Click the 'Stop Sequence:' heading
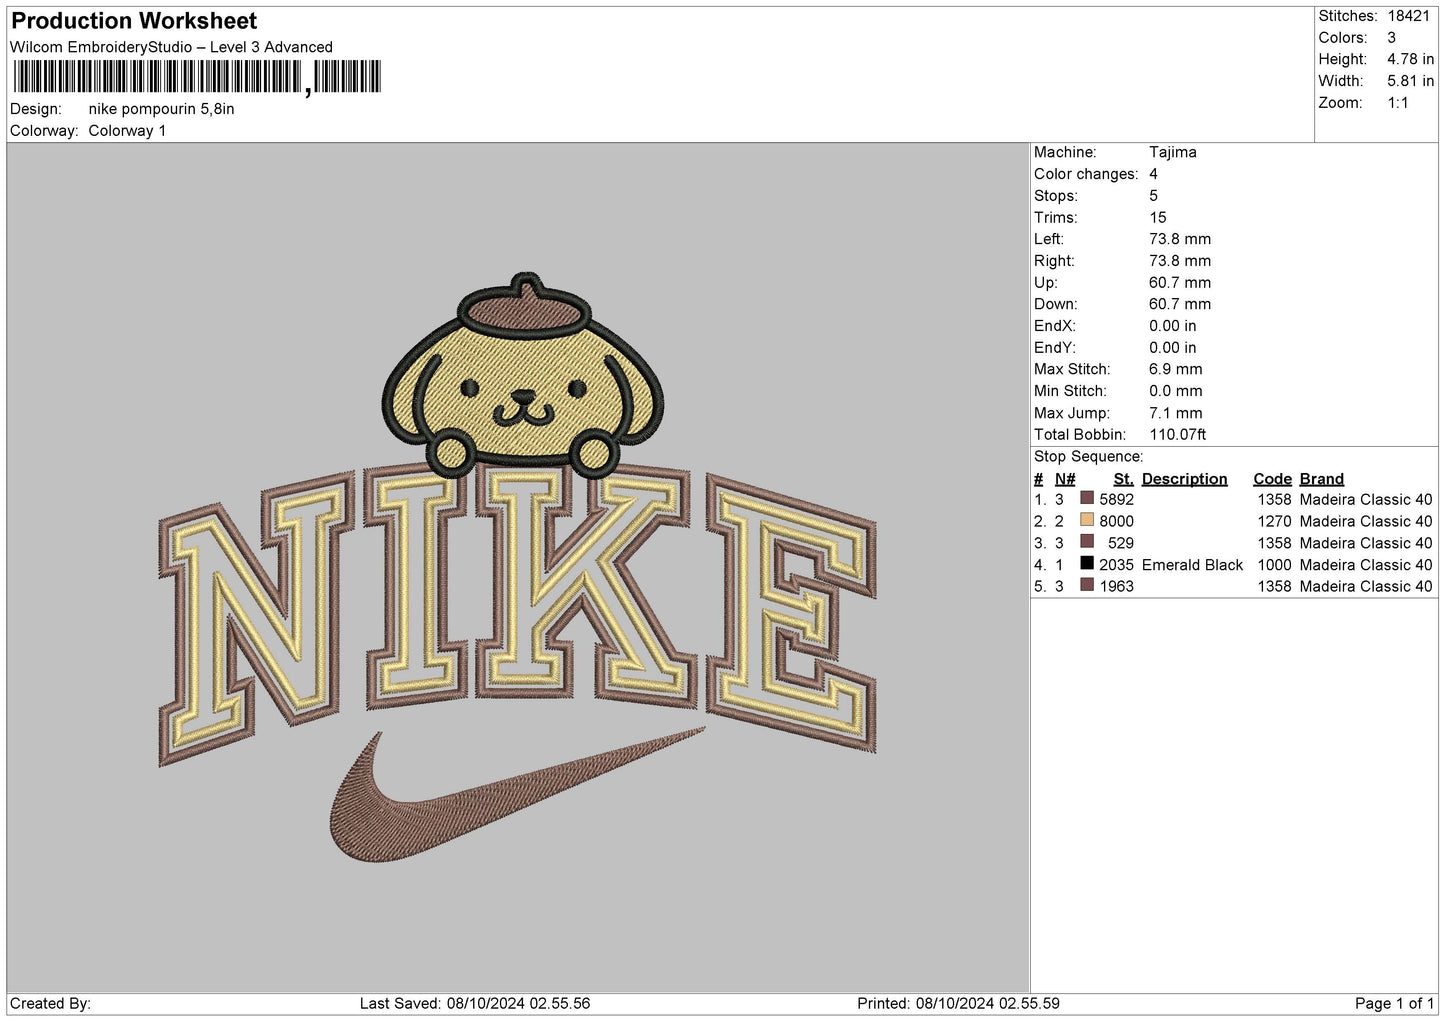The height and width of the screenshot is (1021, 1445). 1089,456
